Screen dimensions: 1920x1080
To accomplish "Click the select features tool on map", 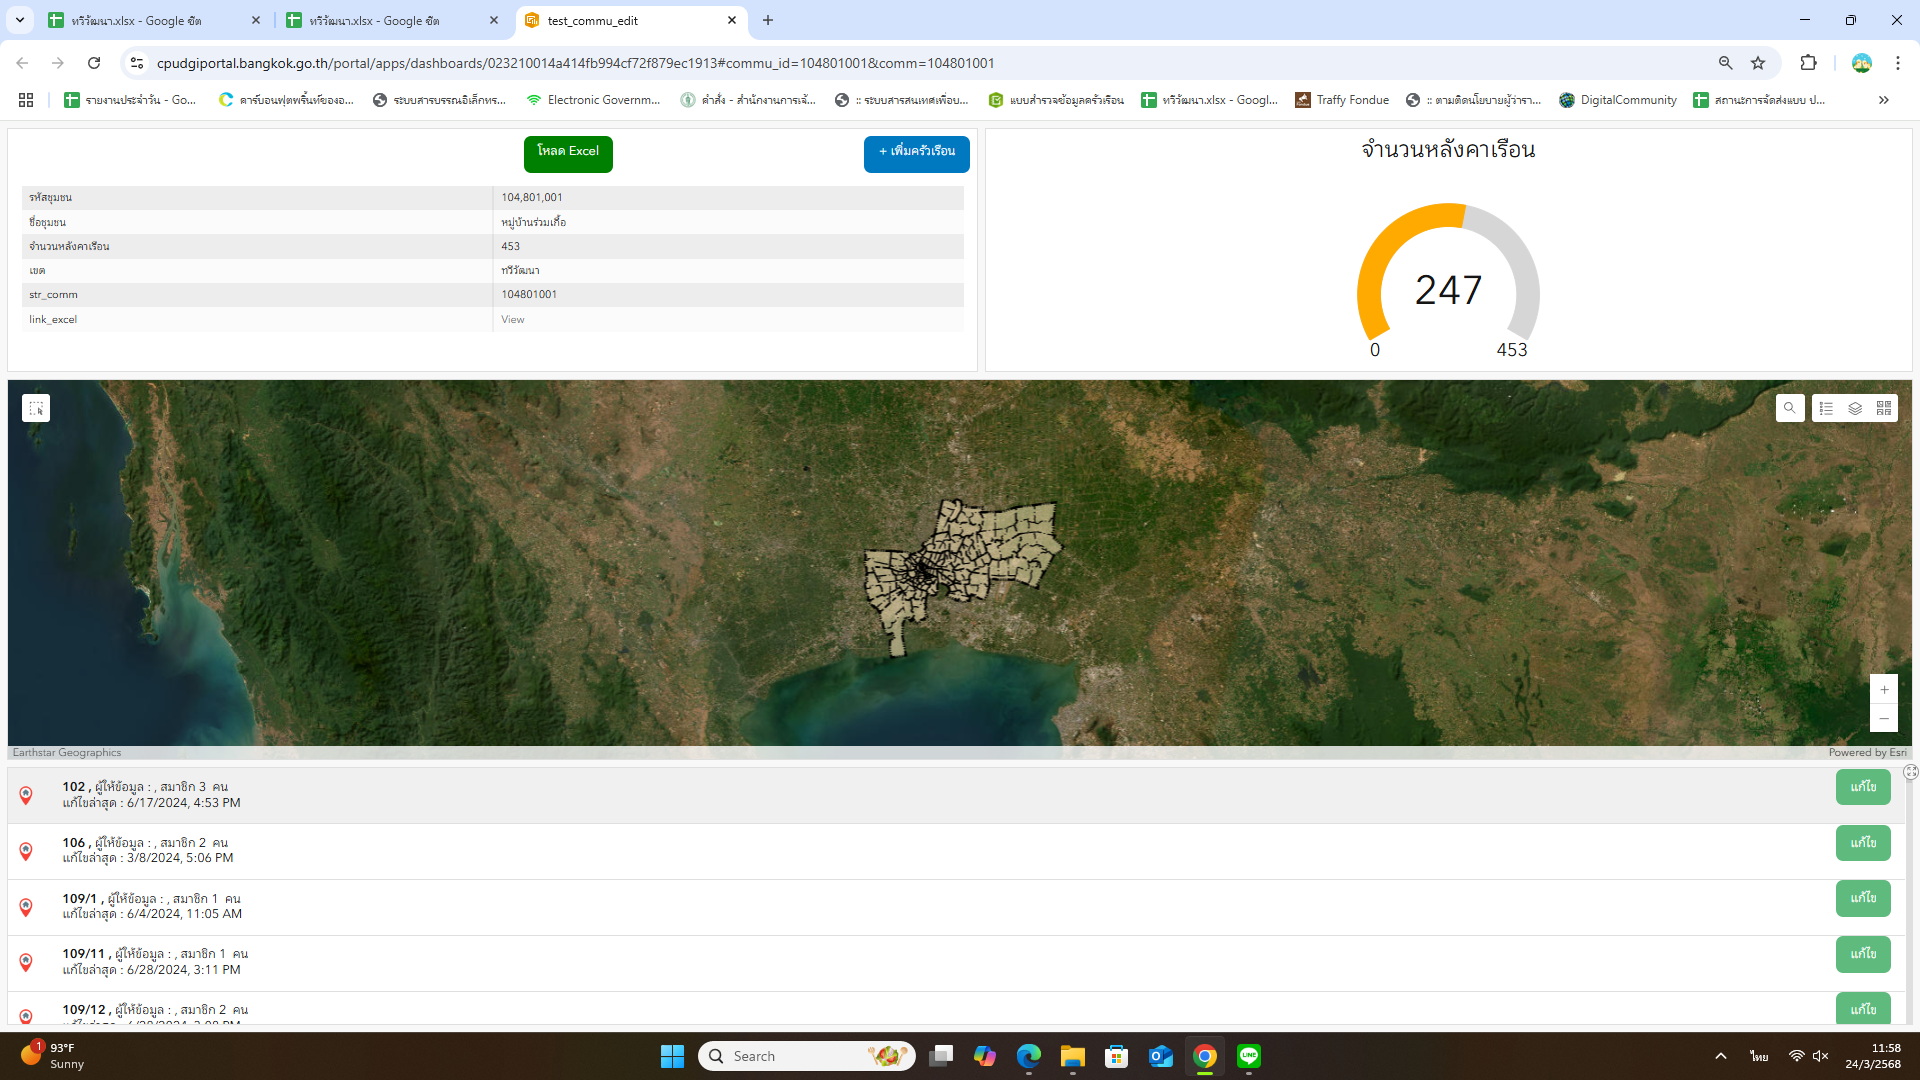I will coord(36,408).
